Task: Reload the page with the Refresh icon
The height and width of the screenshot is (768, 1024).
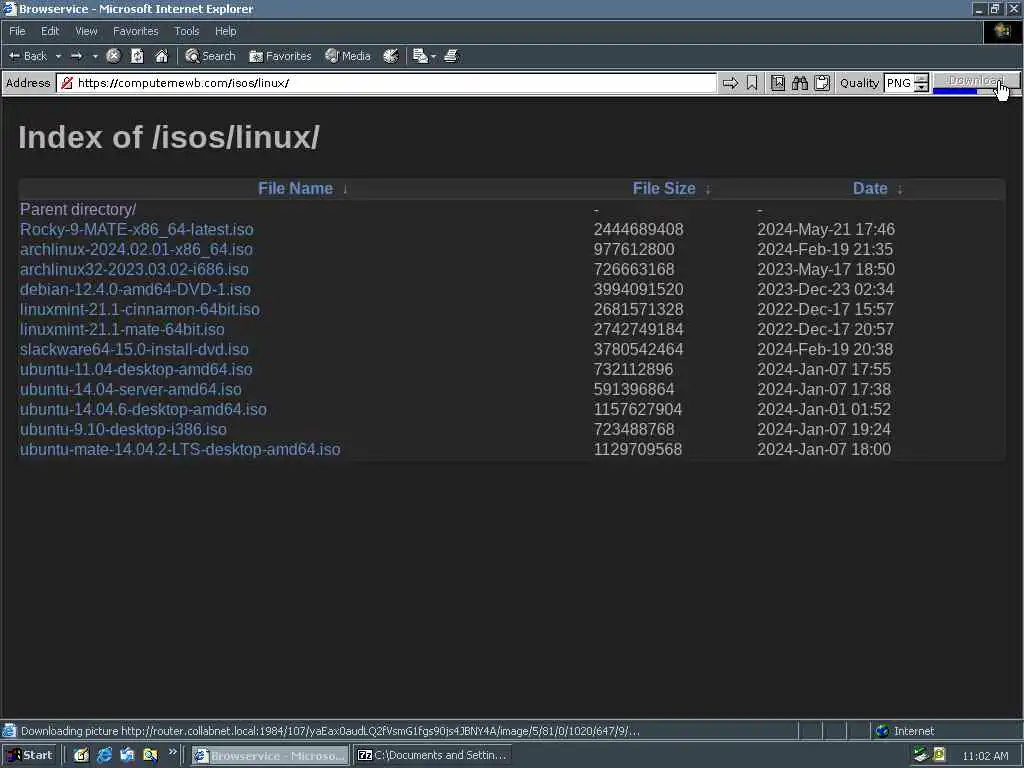Action: [137, 56]
